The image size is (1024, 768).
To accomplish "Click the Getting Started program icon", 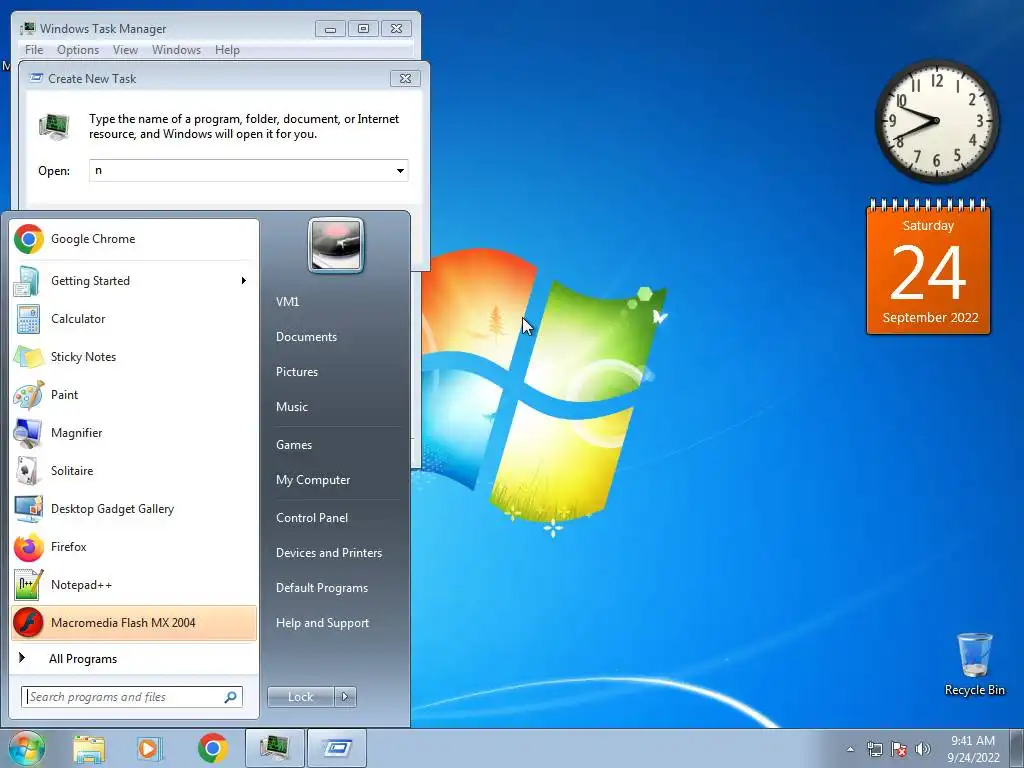I will pos(28,281).
